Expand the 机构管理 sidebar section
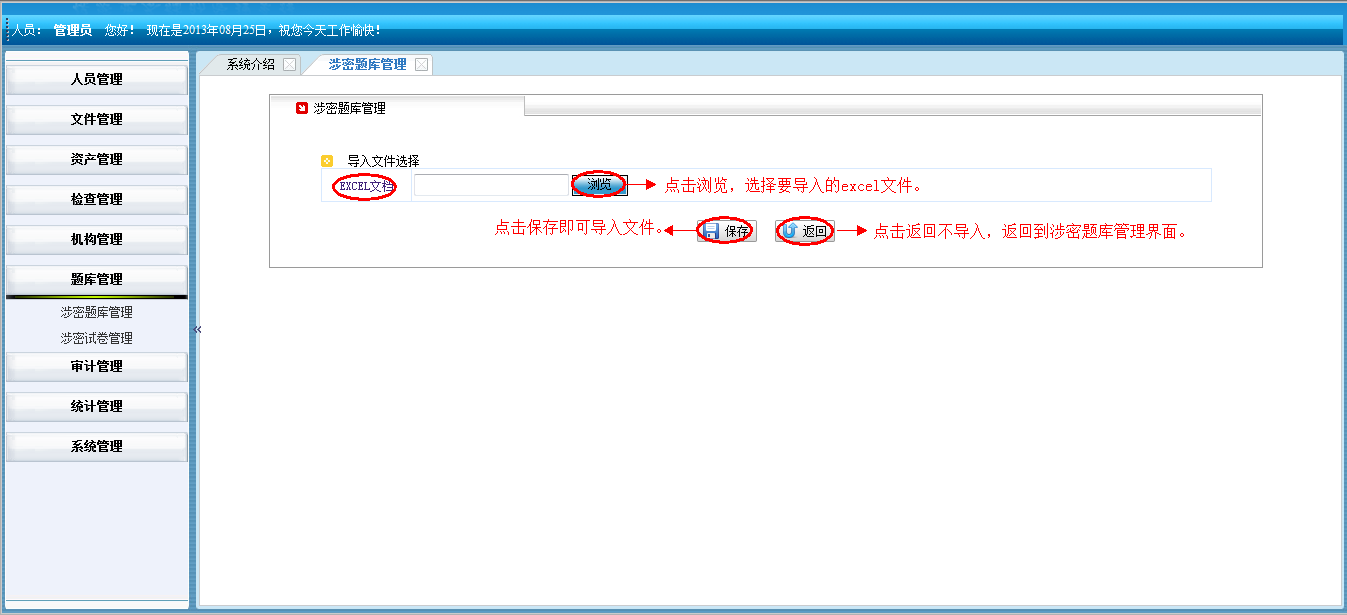Image resolution: width=1347 pixels, height=615 pixels. pyautogui.click(x=97, y=240)
